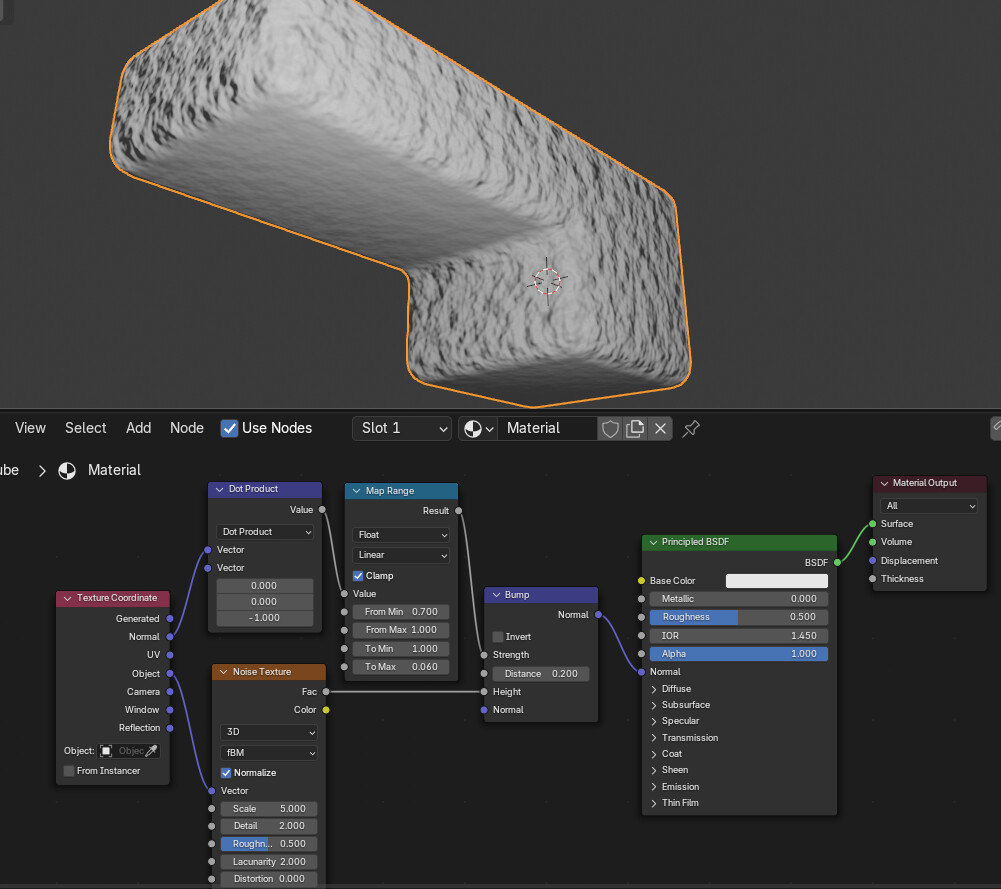Collapse the Bump node
Viewport: 1001px width, 889px height.
coord(496,595)
